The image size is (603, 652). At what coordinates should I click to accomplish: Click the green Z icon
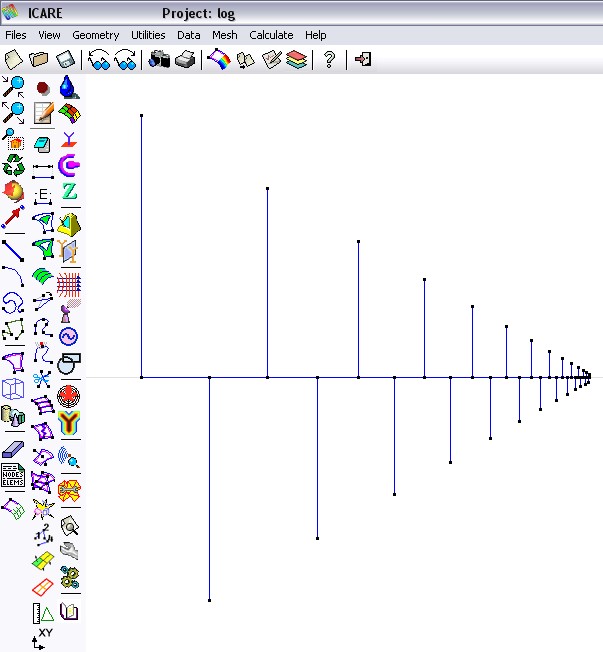click(x=69, y=191)
